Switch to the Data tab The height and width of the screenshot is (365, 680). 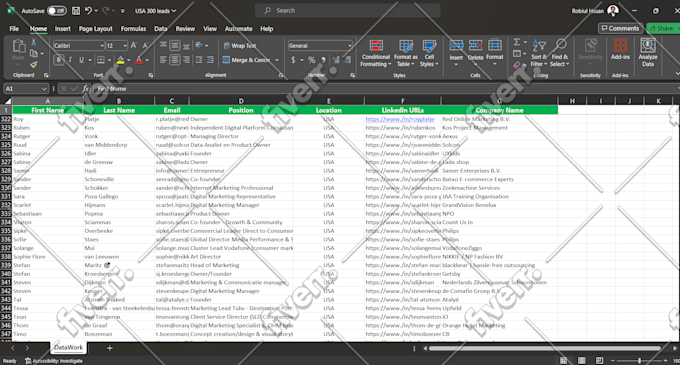[x=160, y=29]
